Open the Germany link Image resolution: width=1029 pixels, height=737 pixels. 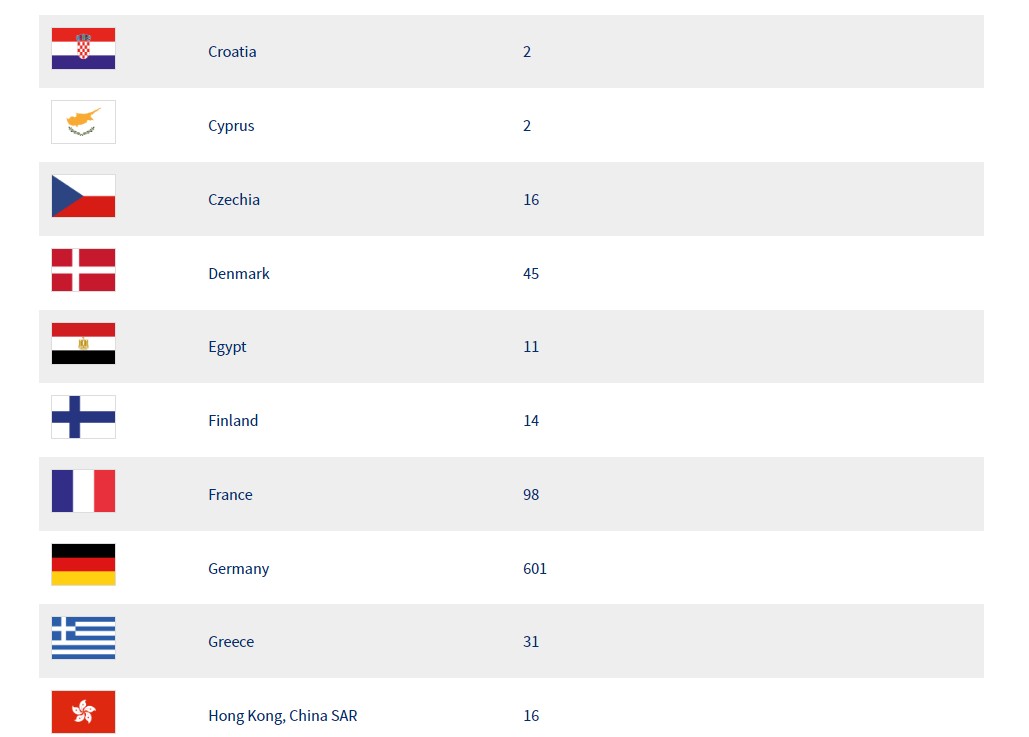[x=239, y=569]
